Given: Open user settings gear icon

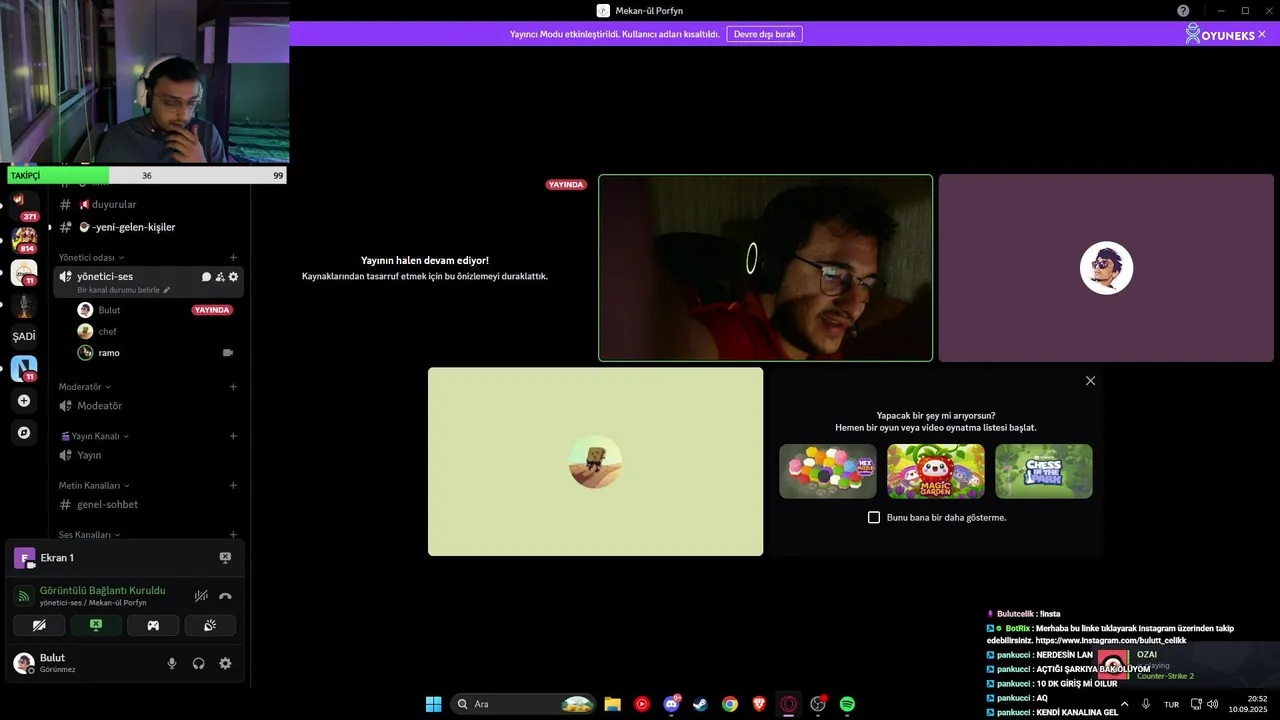Looking at the screenshot, I should [x=225, y=663].
